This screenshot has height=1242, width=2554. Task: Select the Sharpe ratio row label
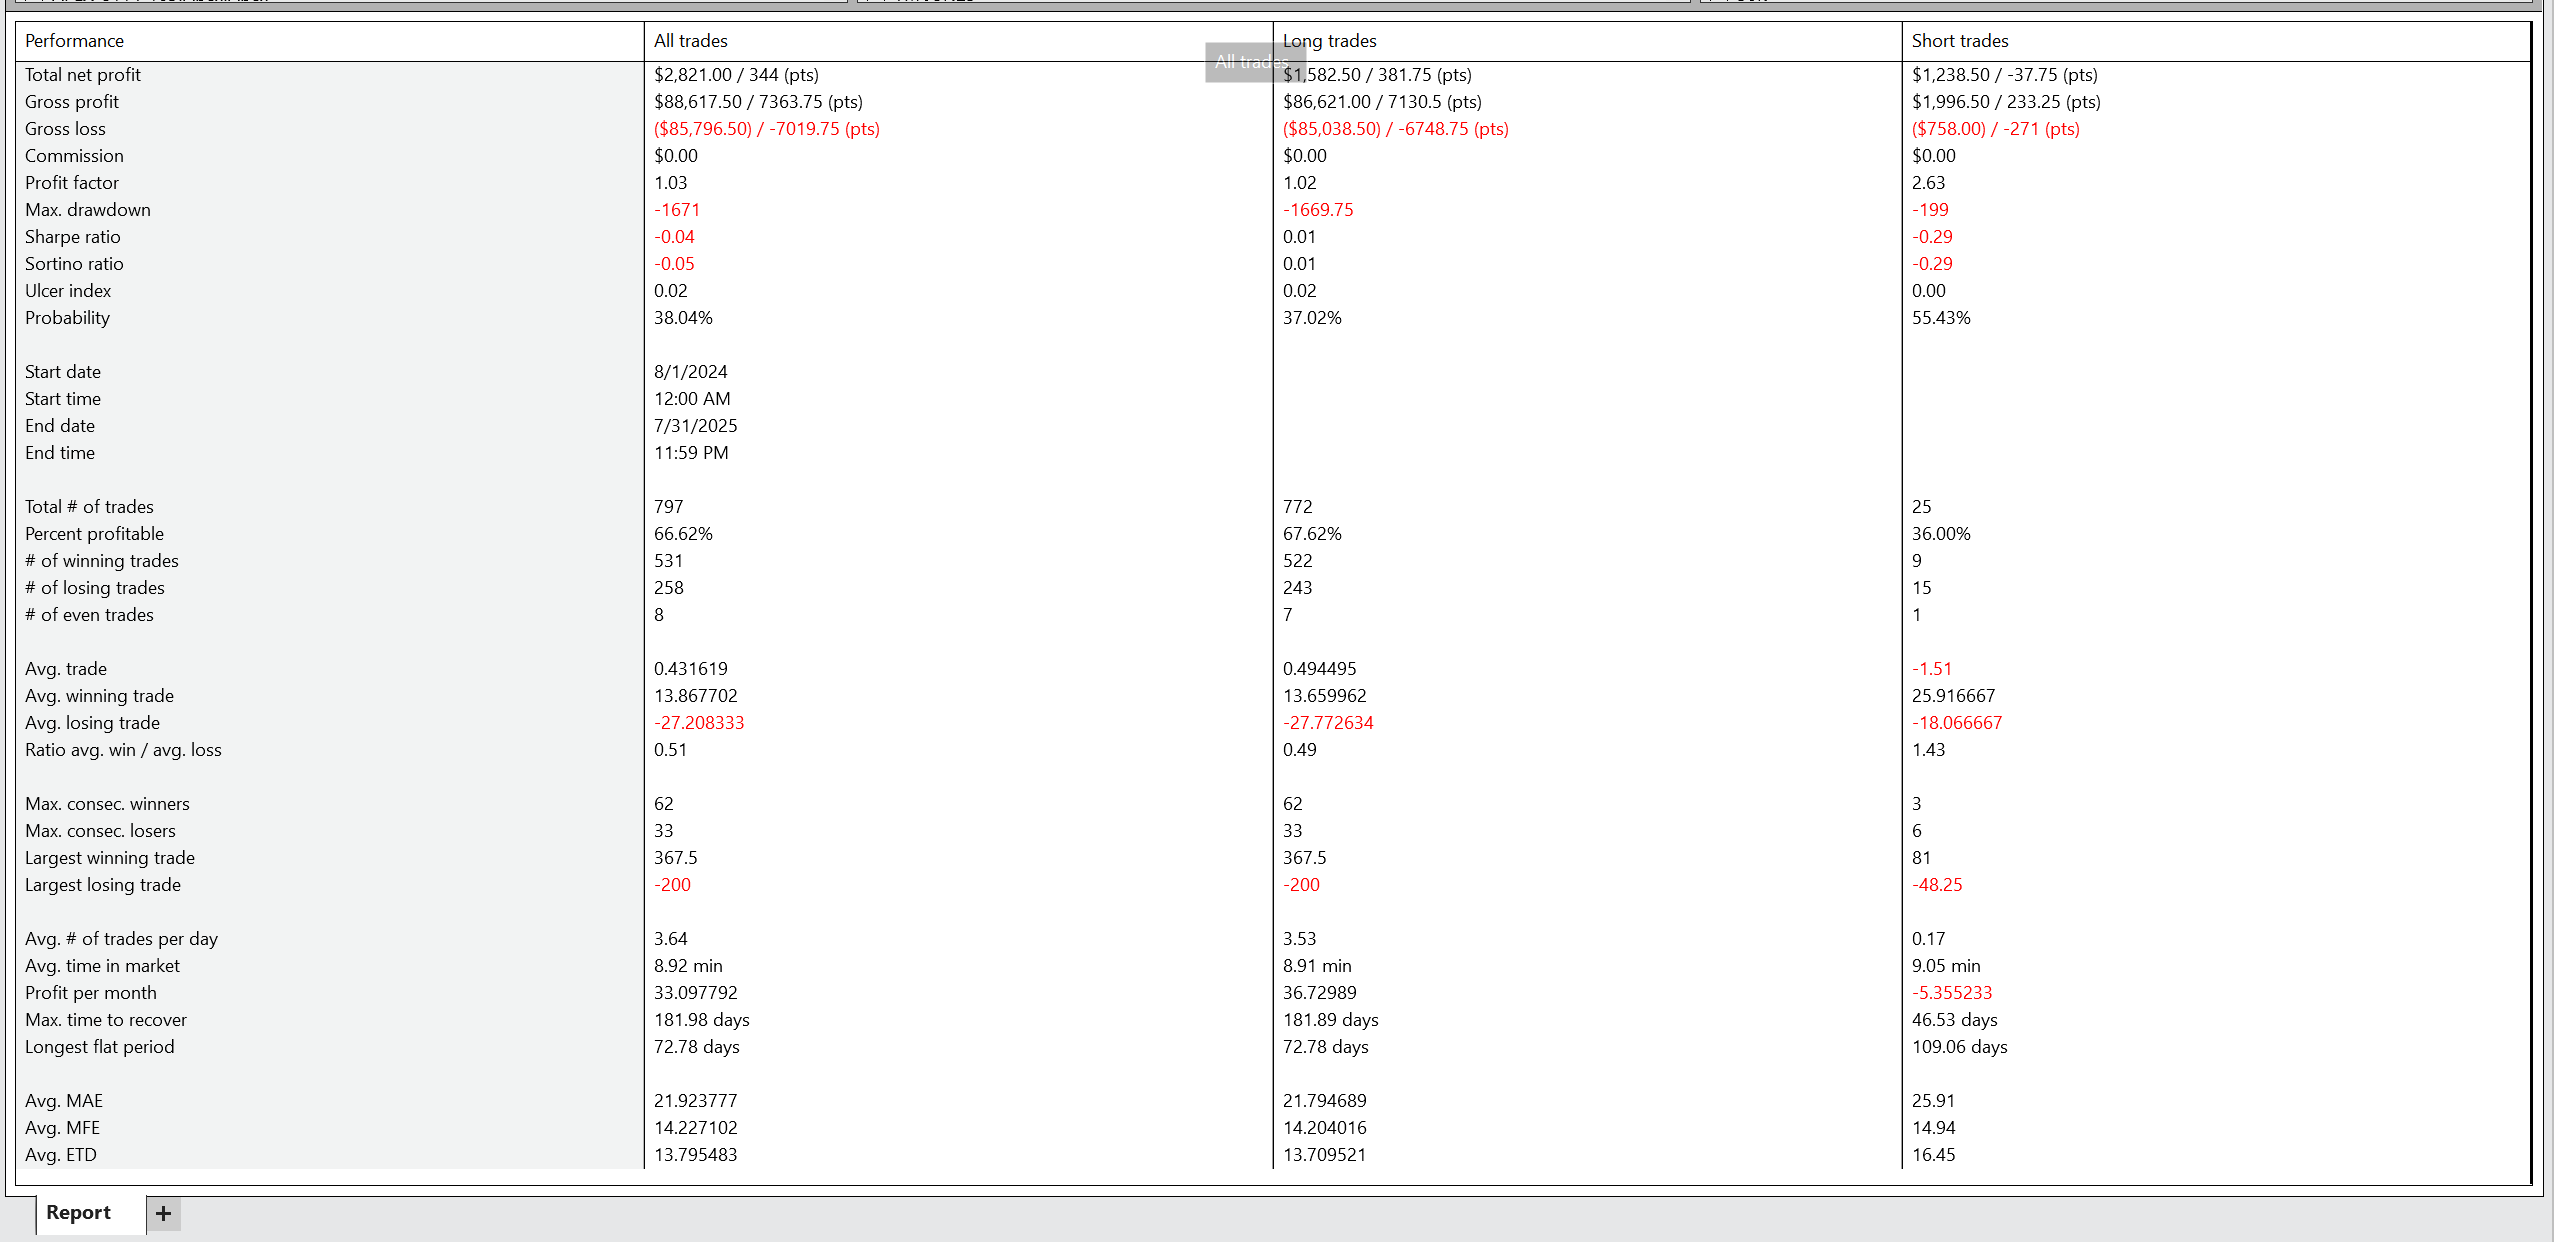point(73,237)
